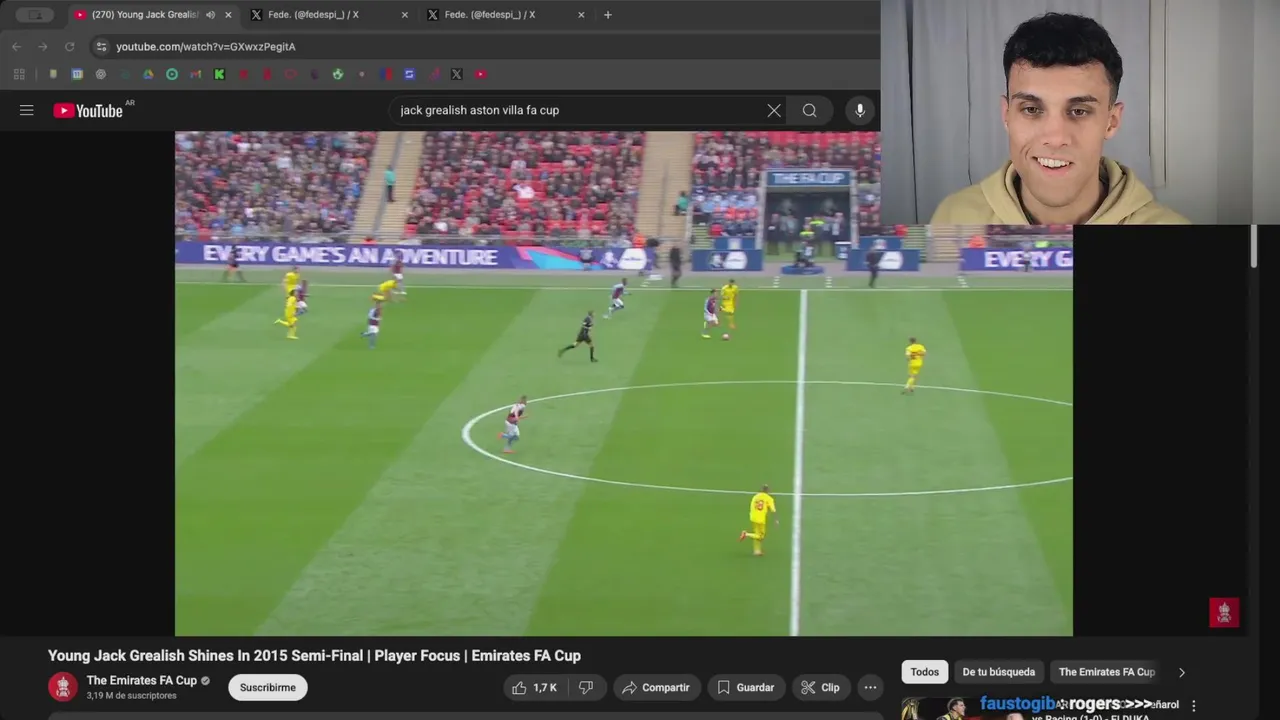Image resolution: width=1280 pixels, height=720 pixels.
Task: Select The Emirates FA Cup filter chip
Action: tap(1107, 672)
